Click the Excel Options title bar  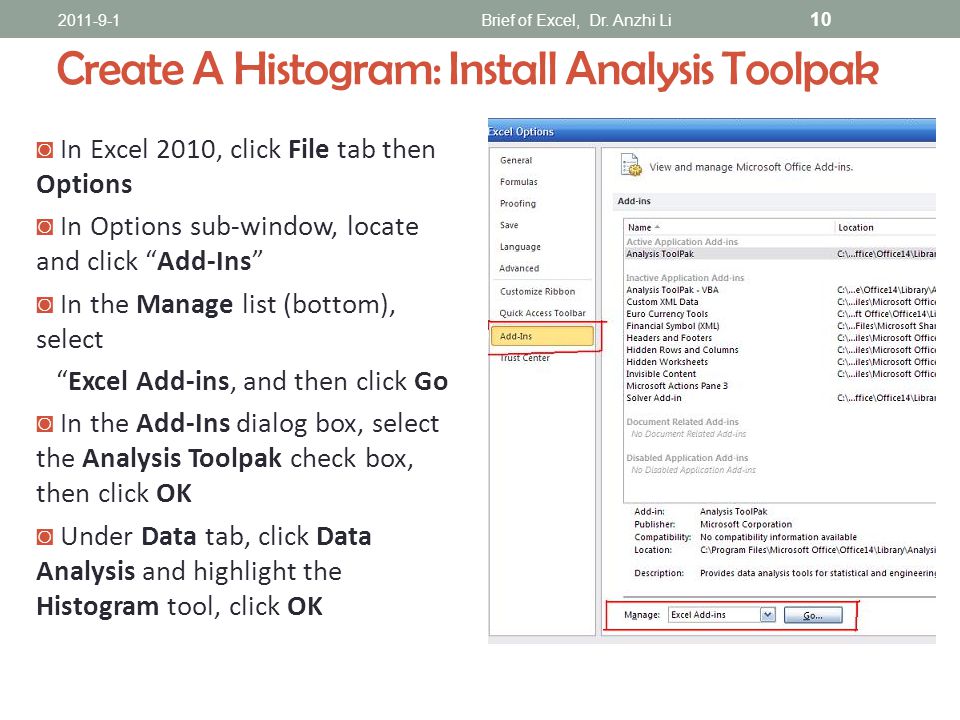(711, 131)
